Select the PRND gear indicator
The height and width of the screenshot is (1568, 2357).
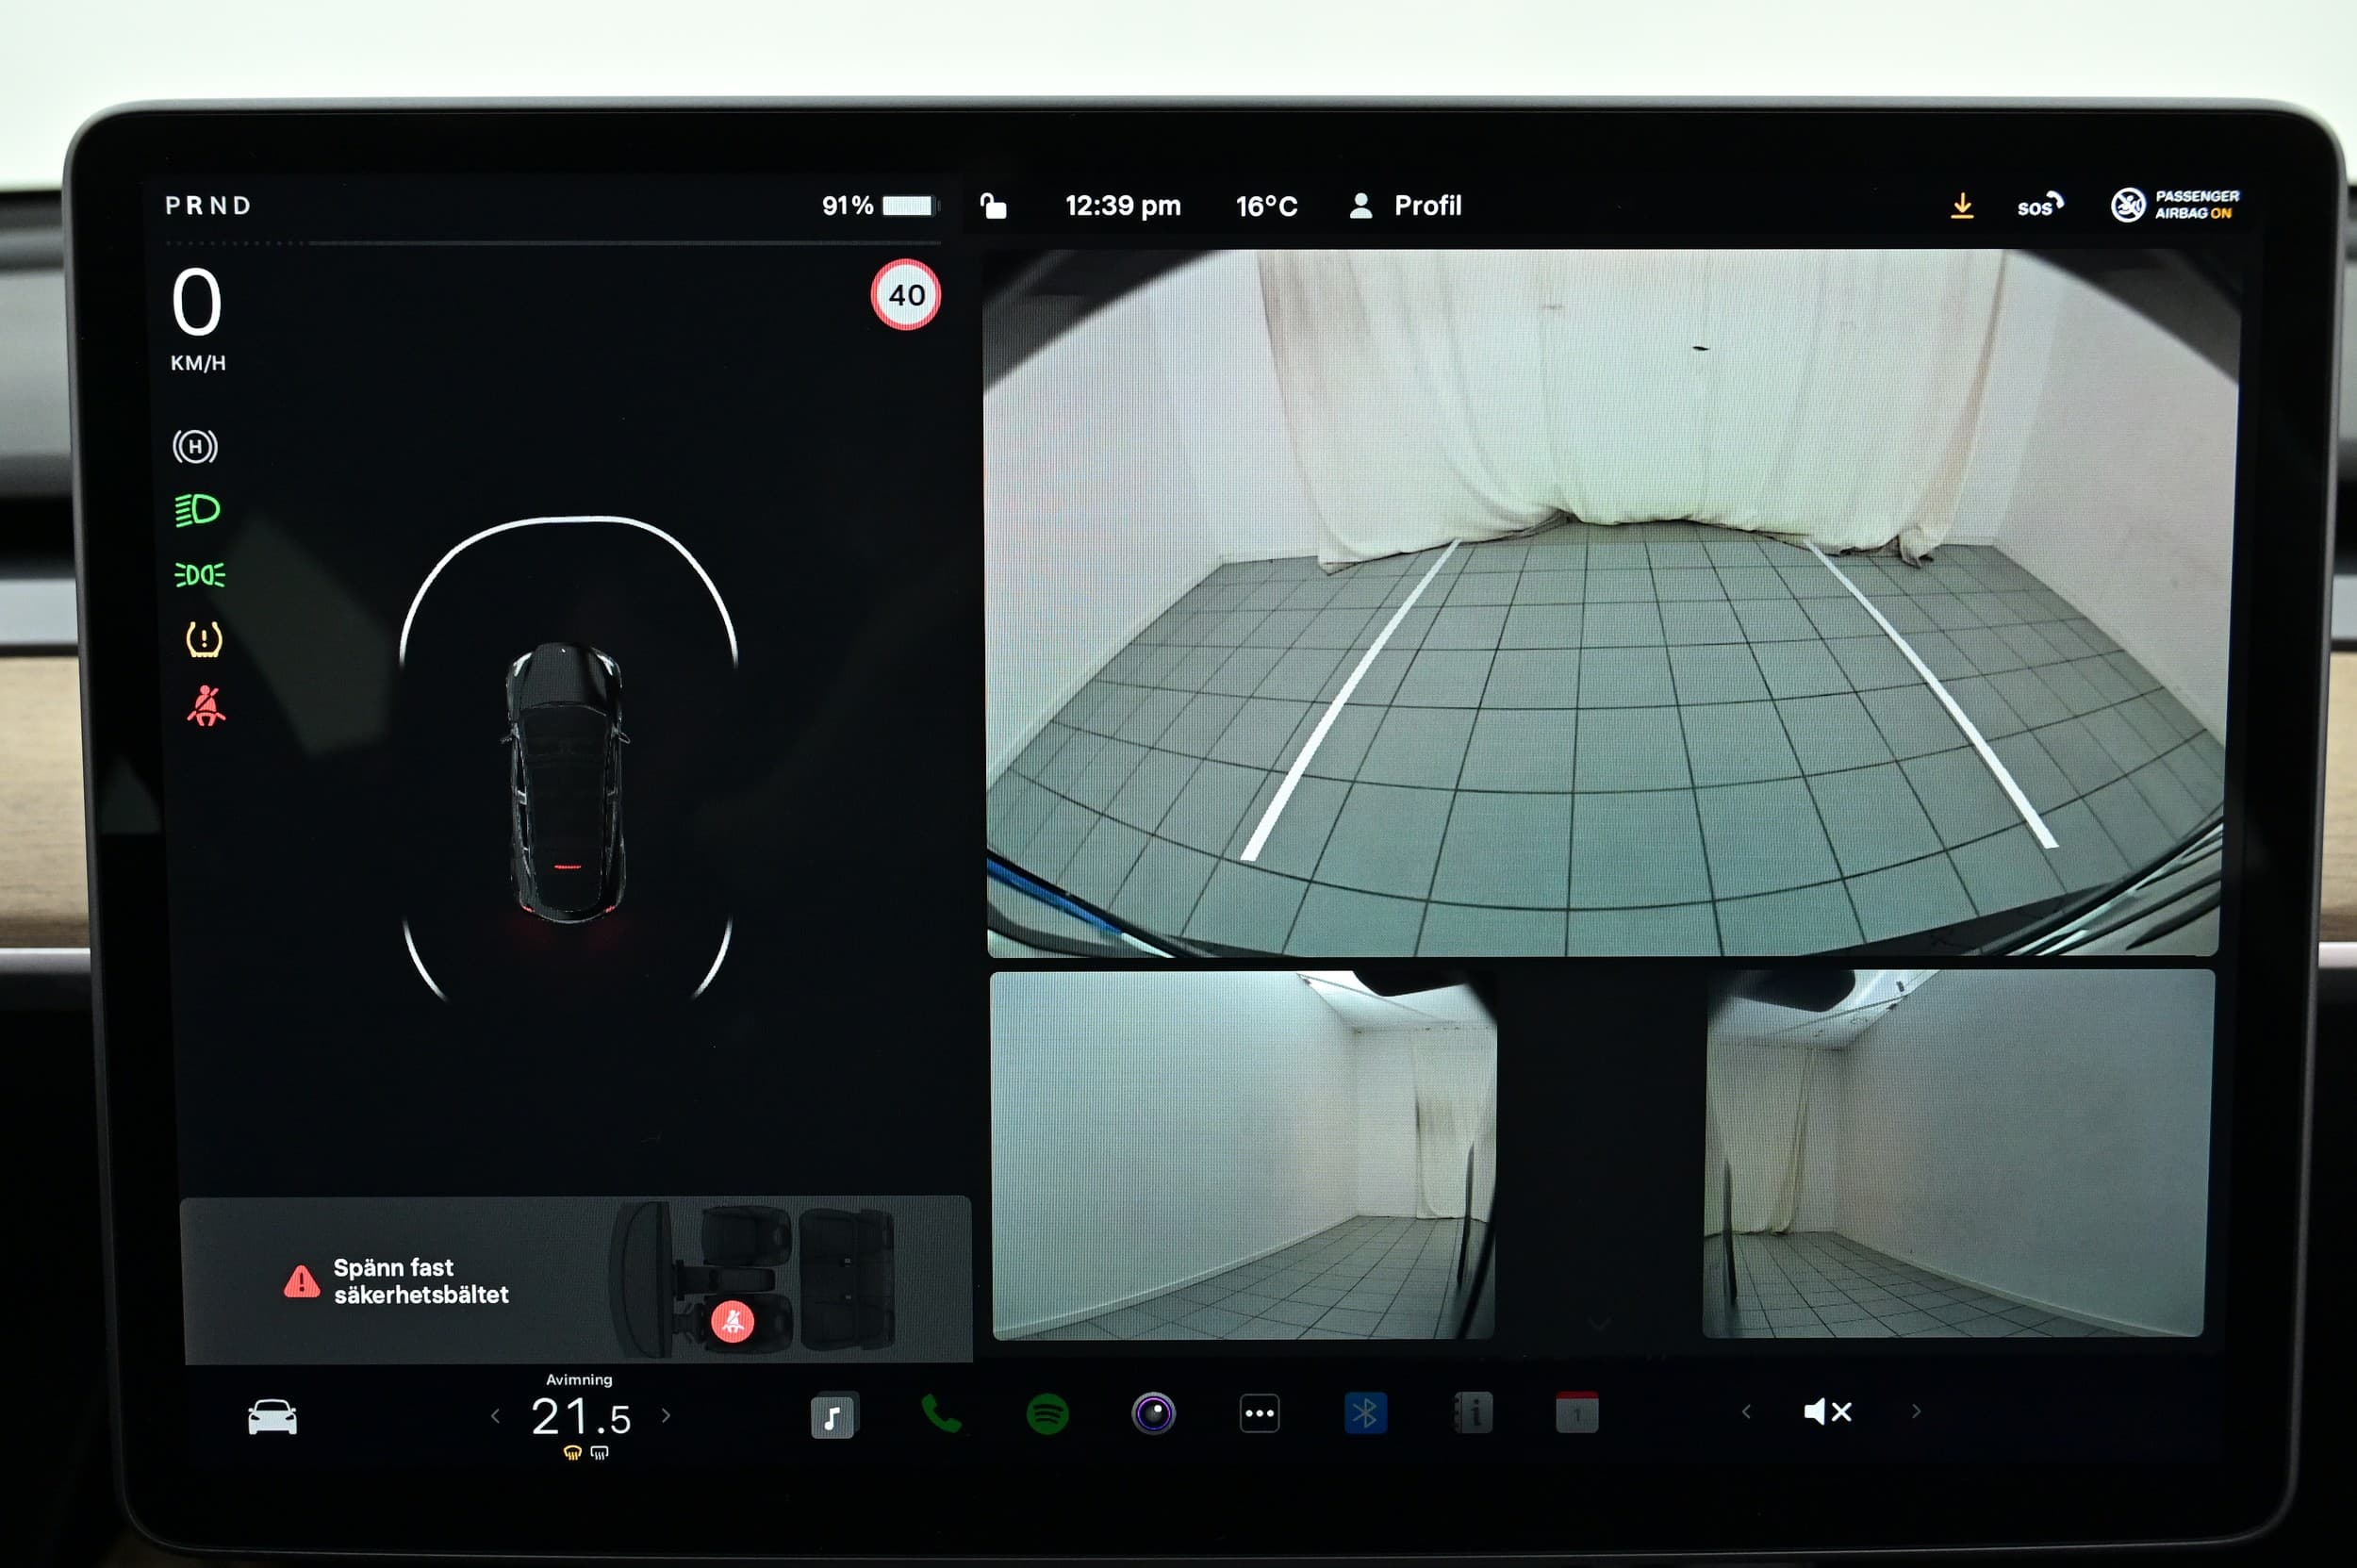[208, 206]
